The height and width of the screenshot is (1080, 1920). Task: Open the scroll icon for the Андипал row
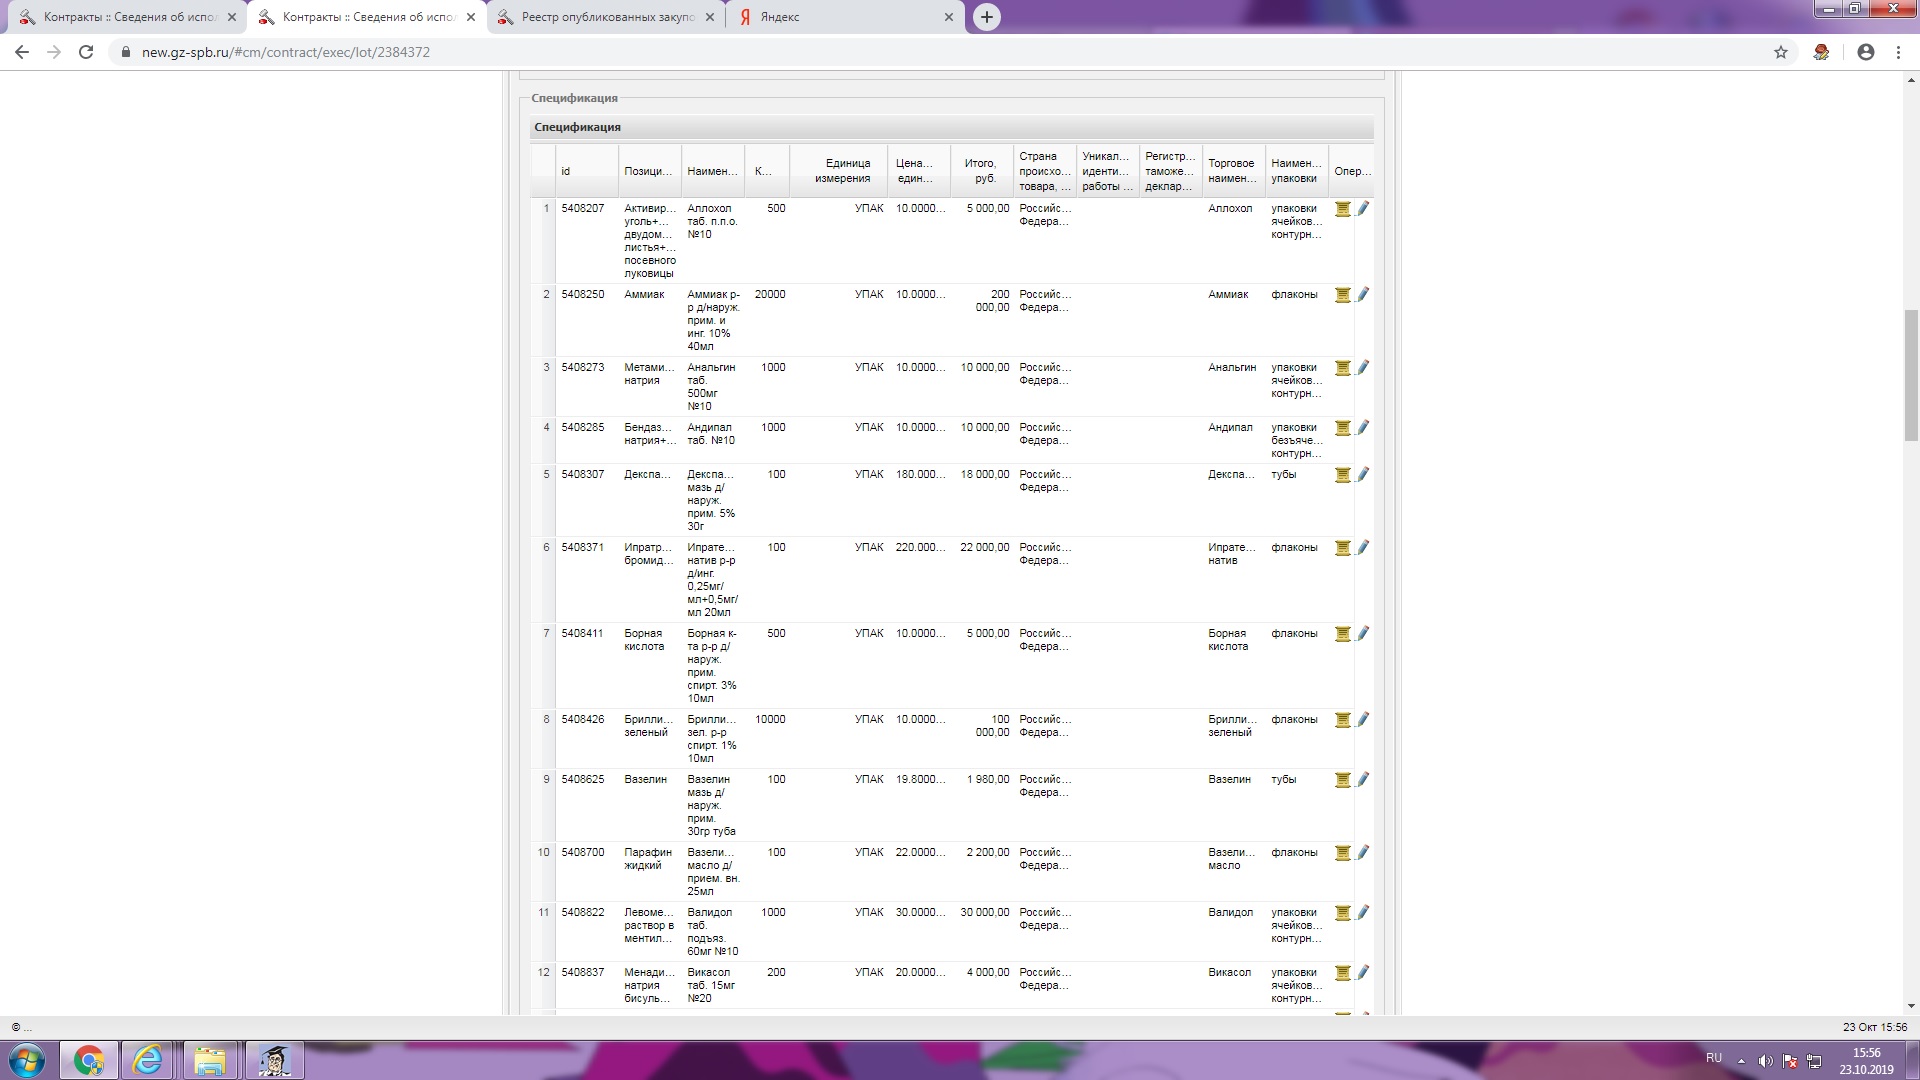tap(1343, 428)
